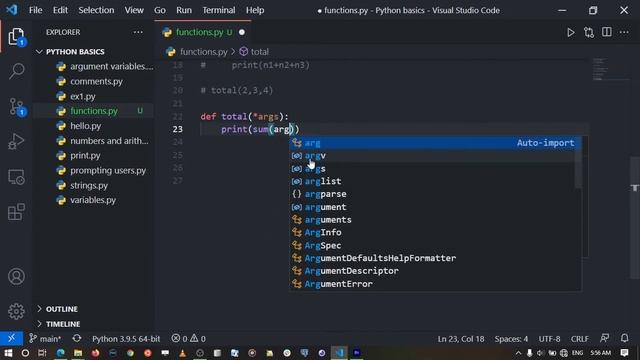Screen dimensions: 640x360
Task: Select args suggestion in autocomplete list
Action: coord(435,169)
